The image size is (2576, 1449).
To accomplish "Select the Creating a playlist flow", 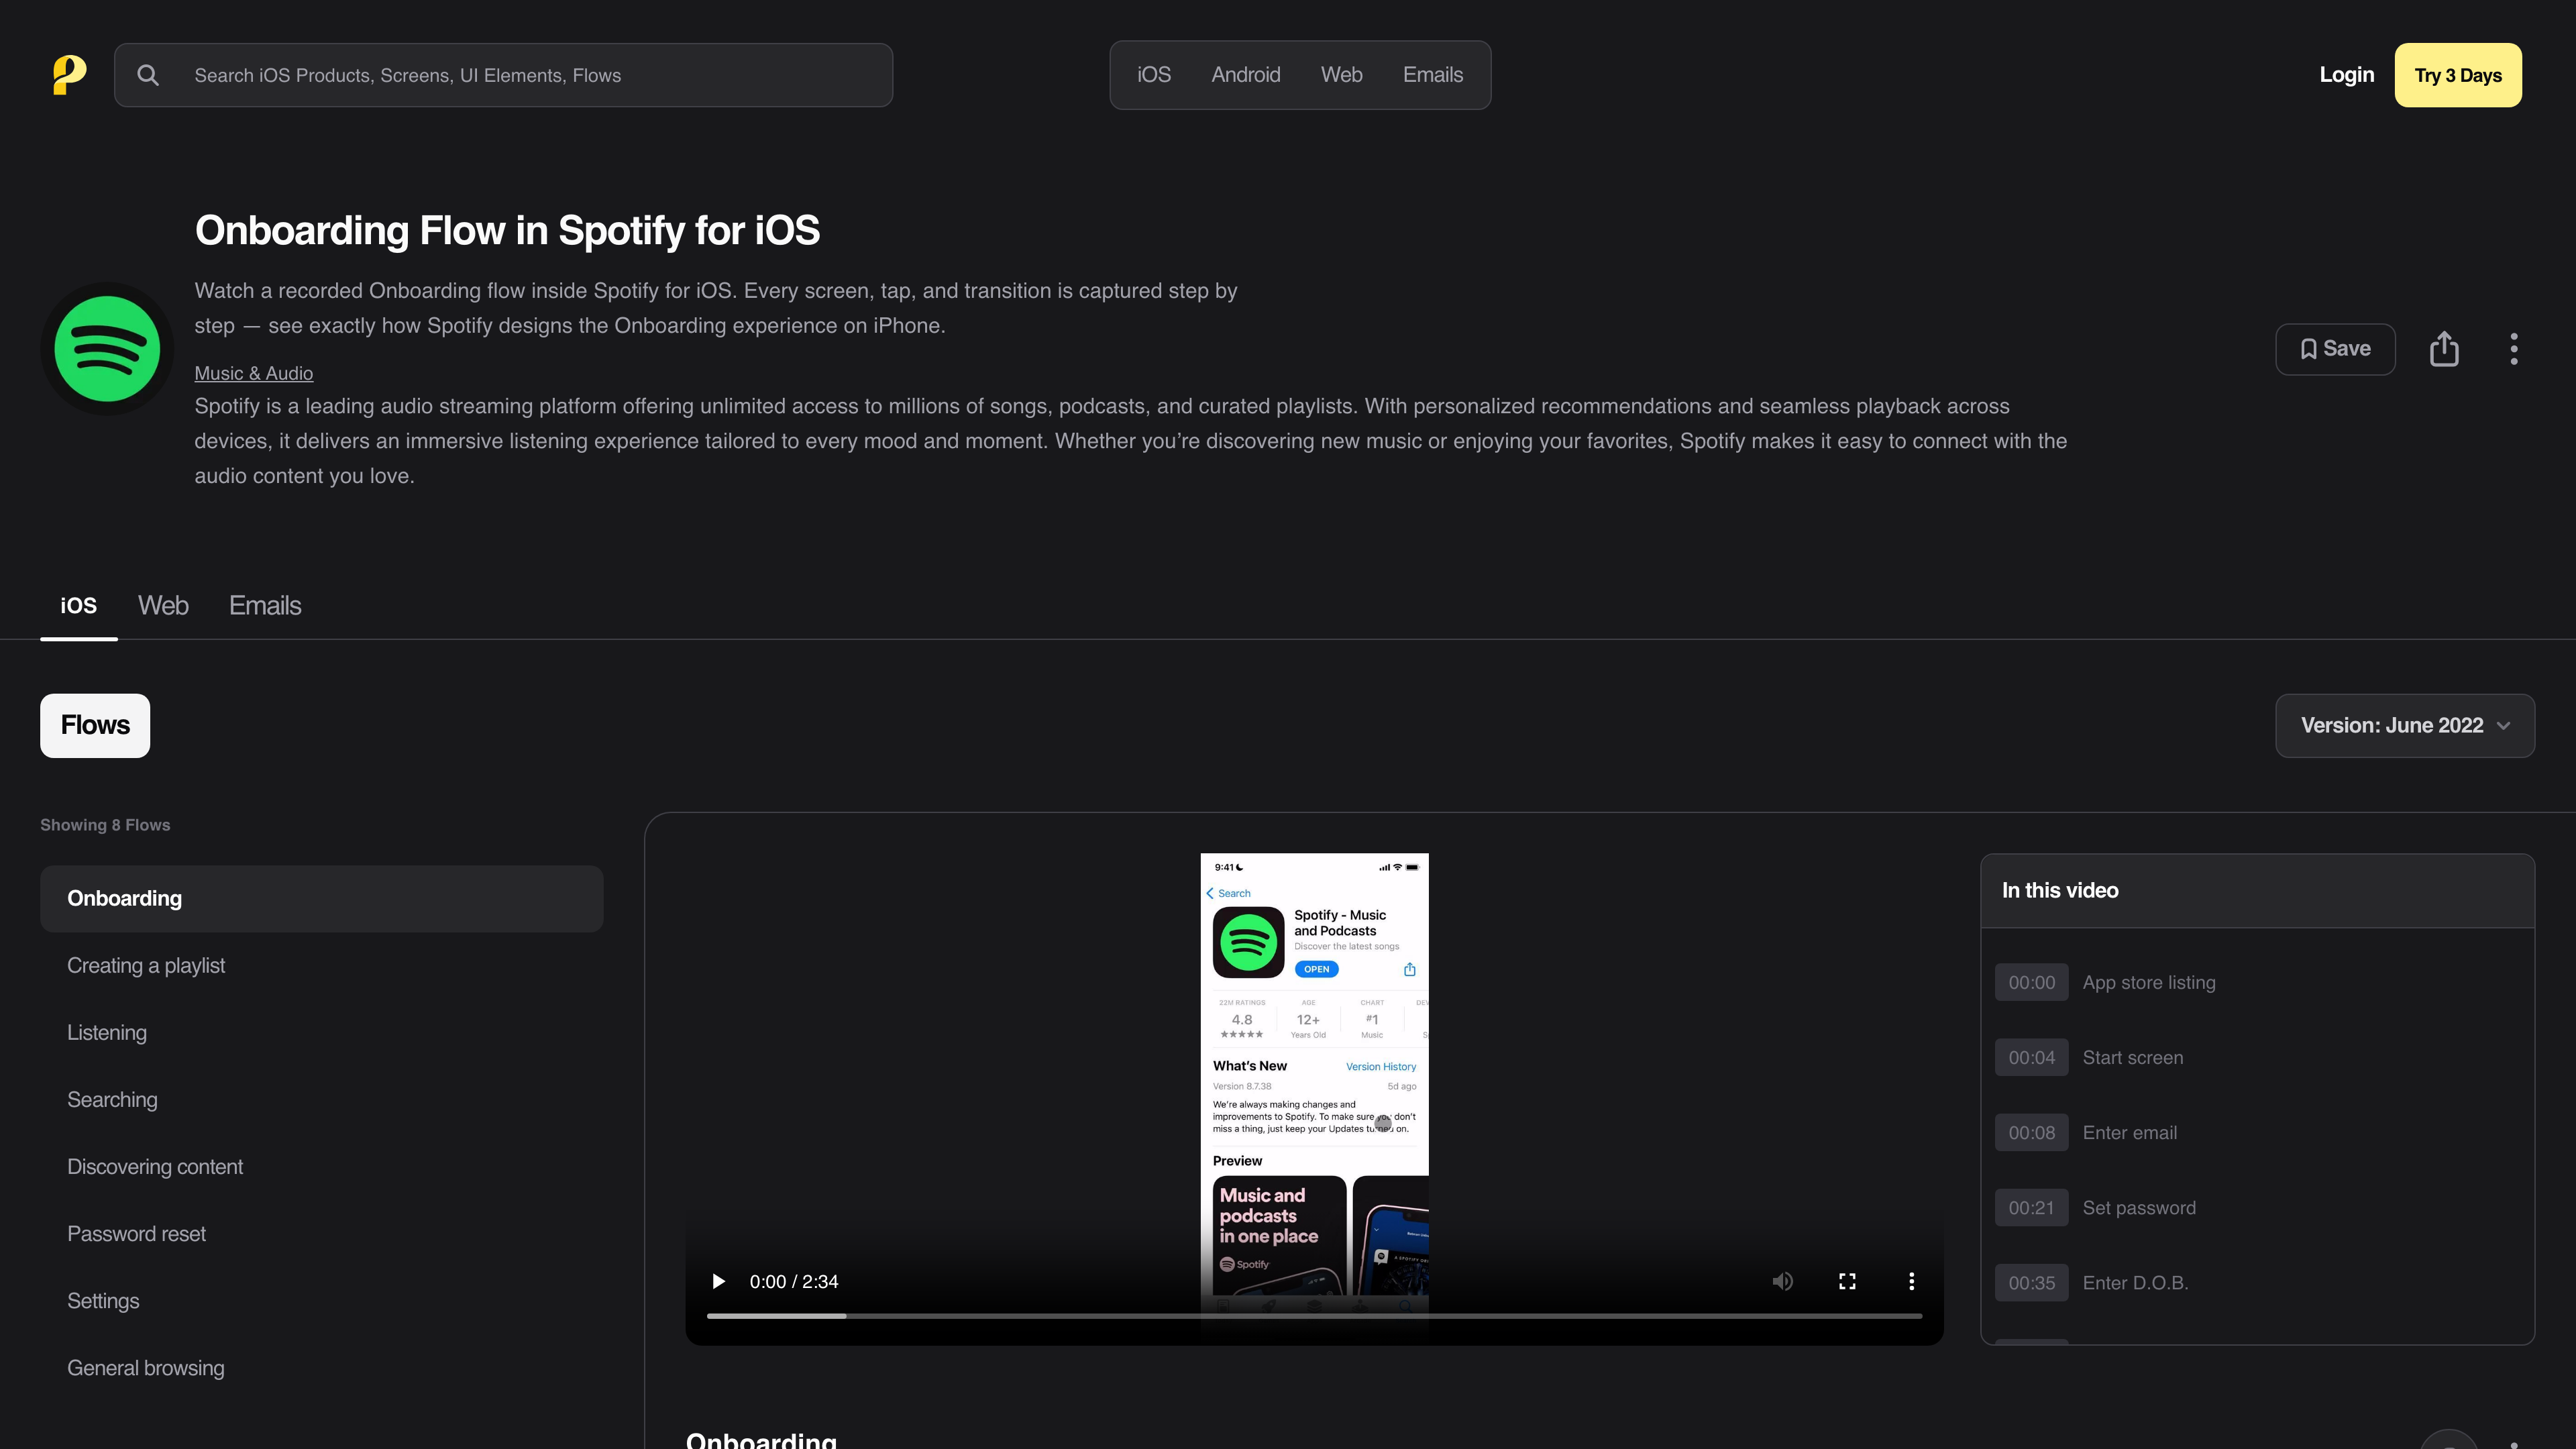I will 321,966.
